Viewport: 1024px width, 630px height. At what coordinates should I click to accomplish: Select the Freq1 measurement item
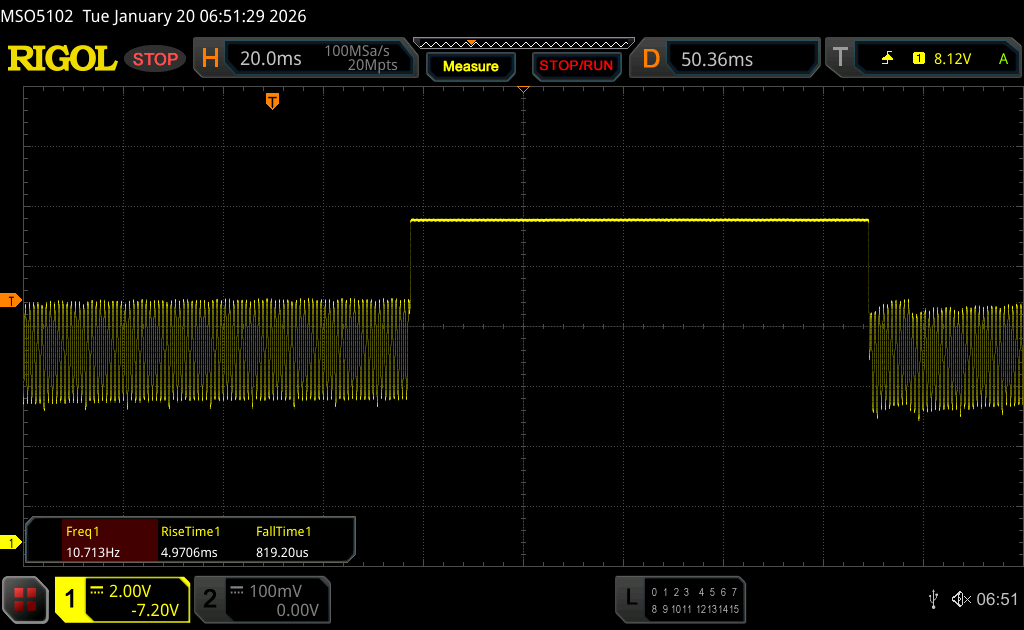pyautogui.click(x=93, y=541)
